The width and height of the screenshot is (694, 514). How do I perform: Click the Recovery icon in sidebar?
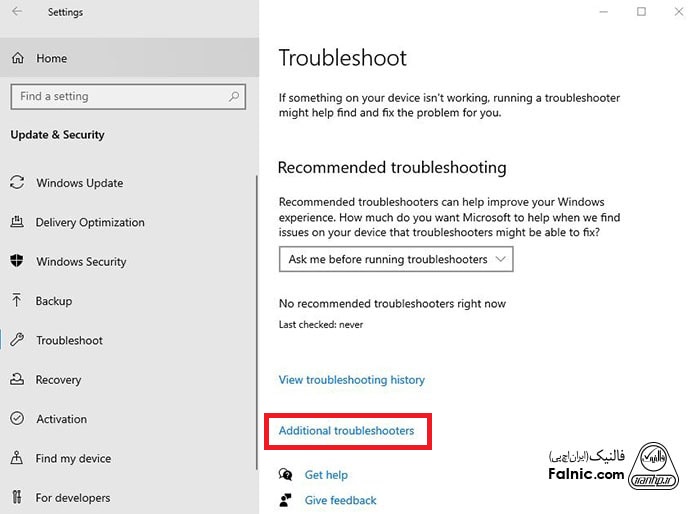17,379
